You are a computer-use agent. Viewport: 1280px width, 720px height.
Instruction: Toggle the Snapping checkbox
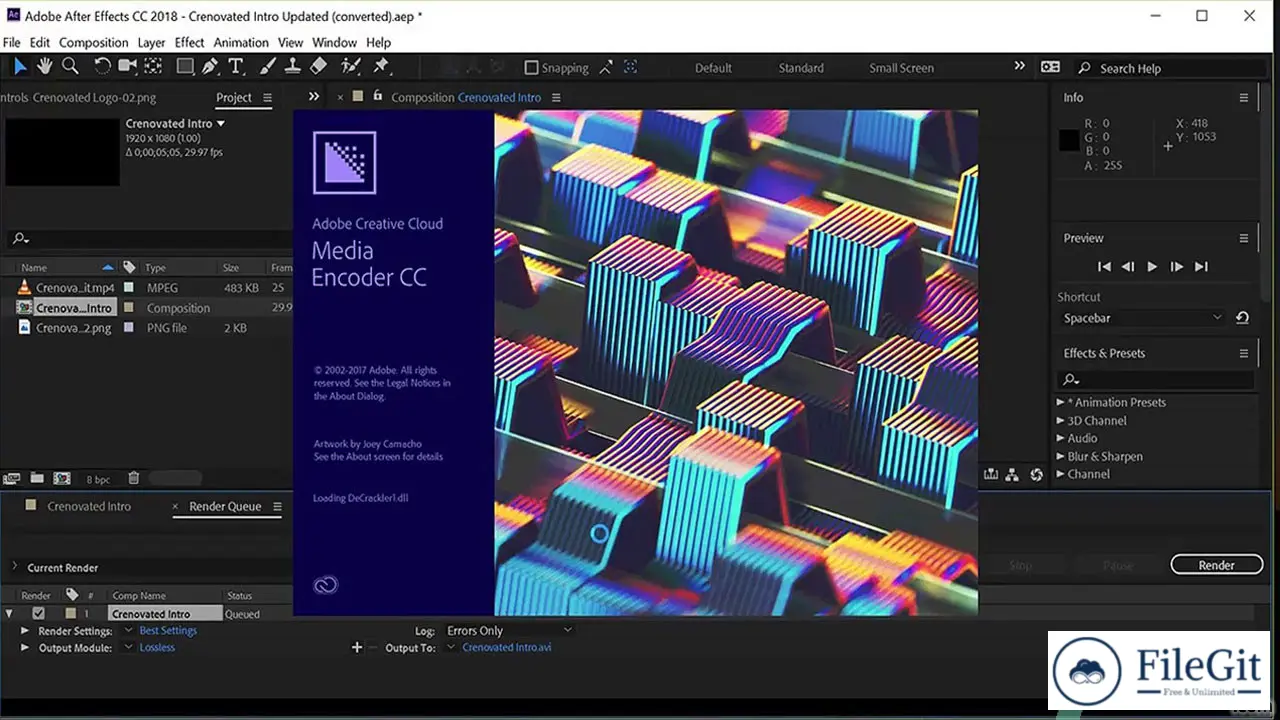point(531,68)
